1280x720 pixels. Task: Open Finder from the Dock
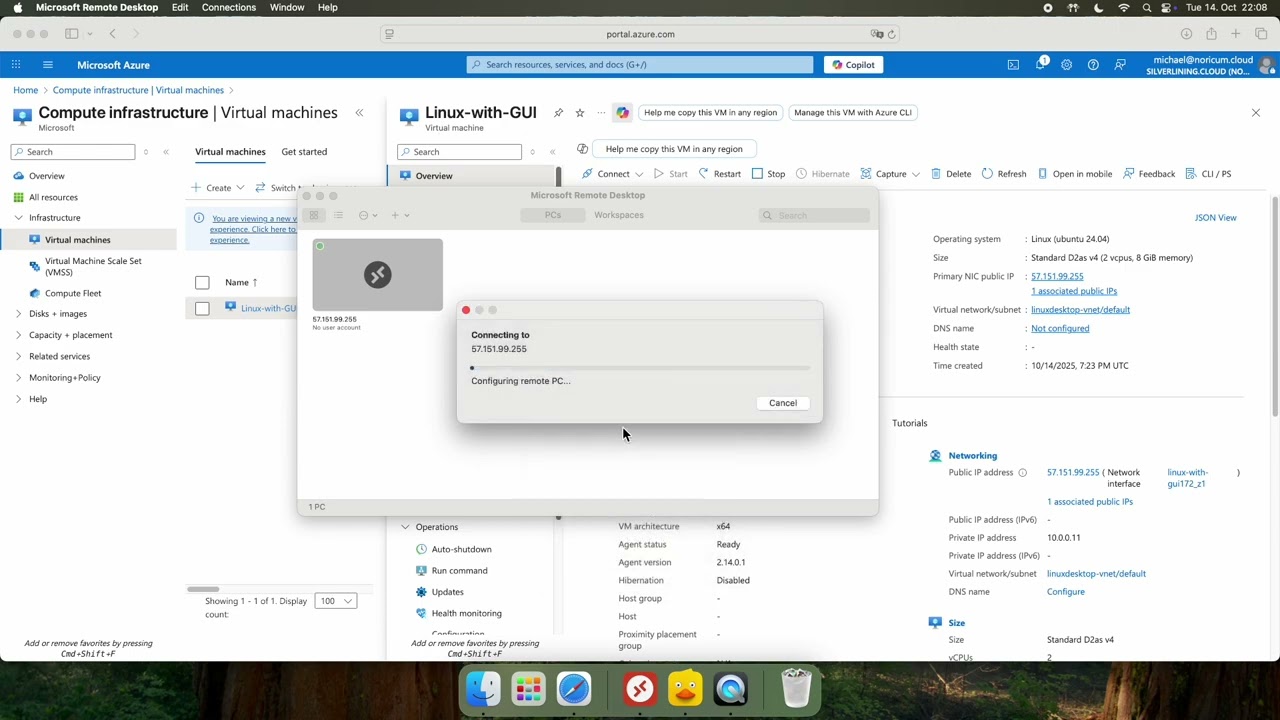pyautogui.click(x=483, y=689)
